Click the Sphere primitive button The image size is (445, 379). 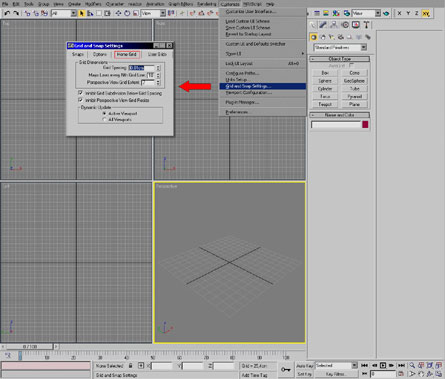[325, 81]
